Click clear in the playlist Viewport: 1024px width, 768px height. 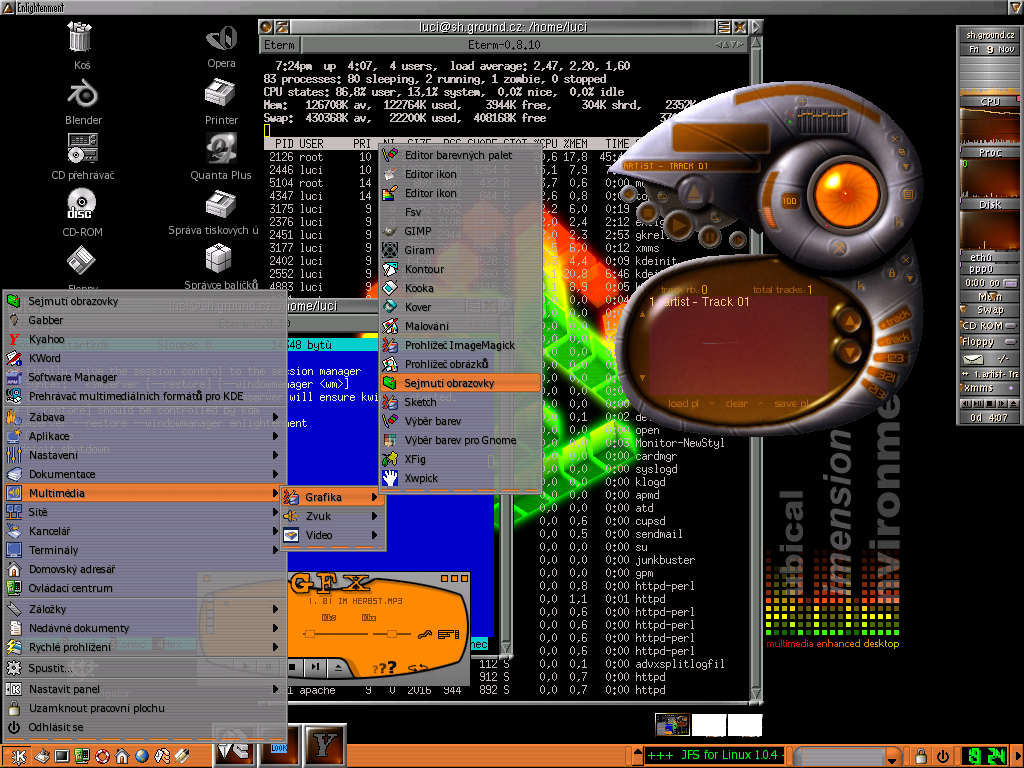tap(736, 404)
